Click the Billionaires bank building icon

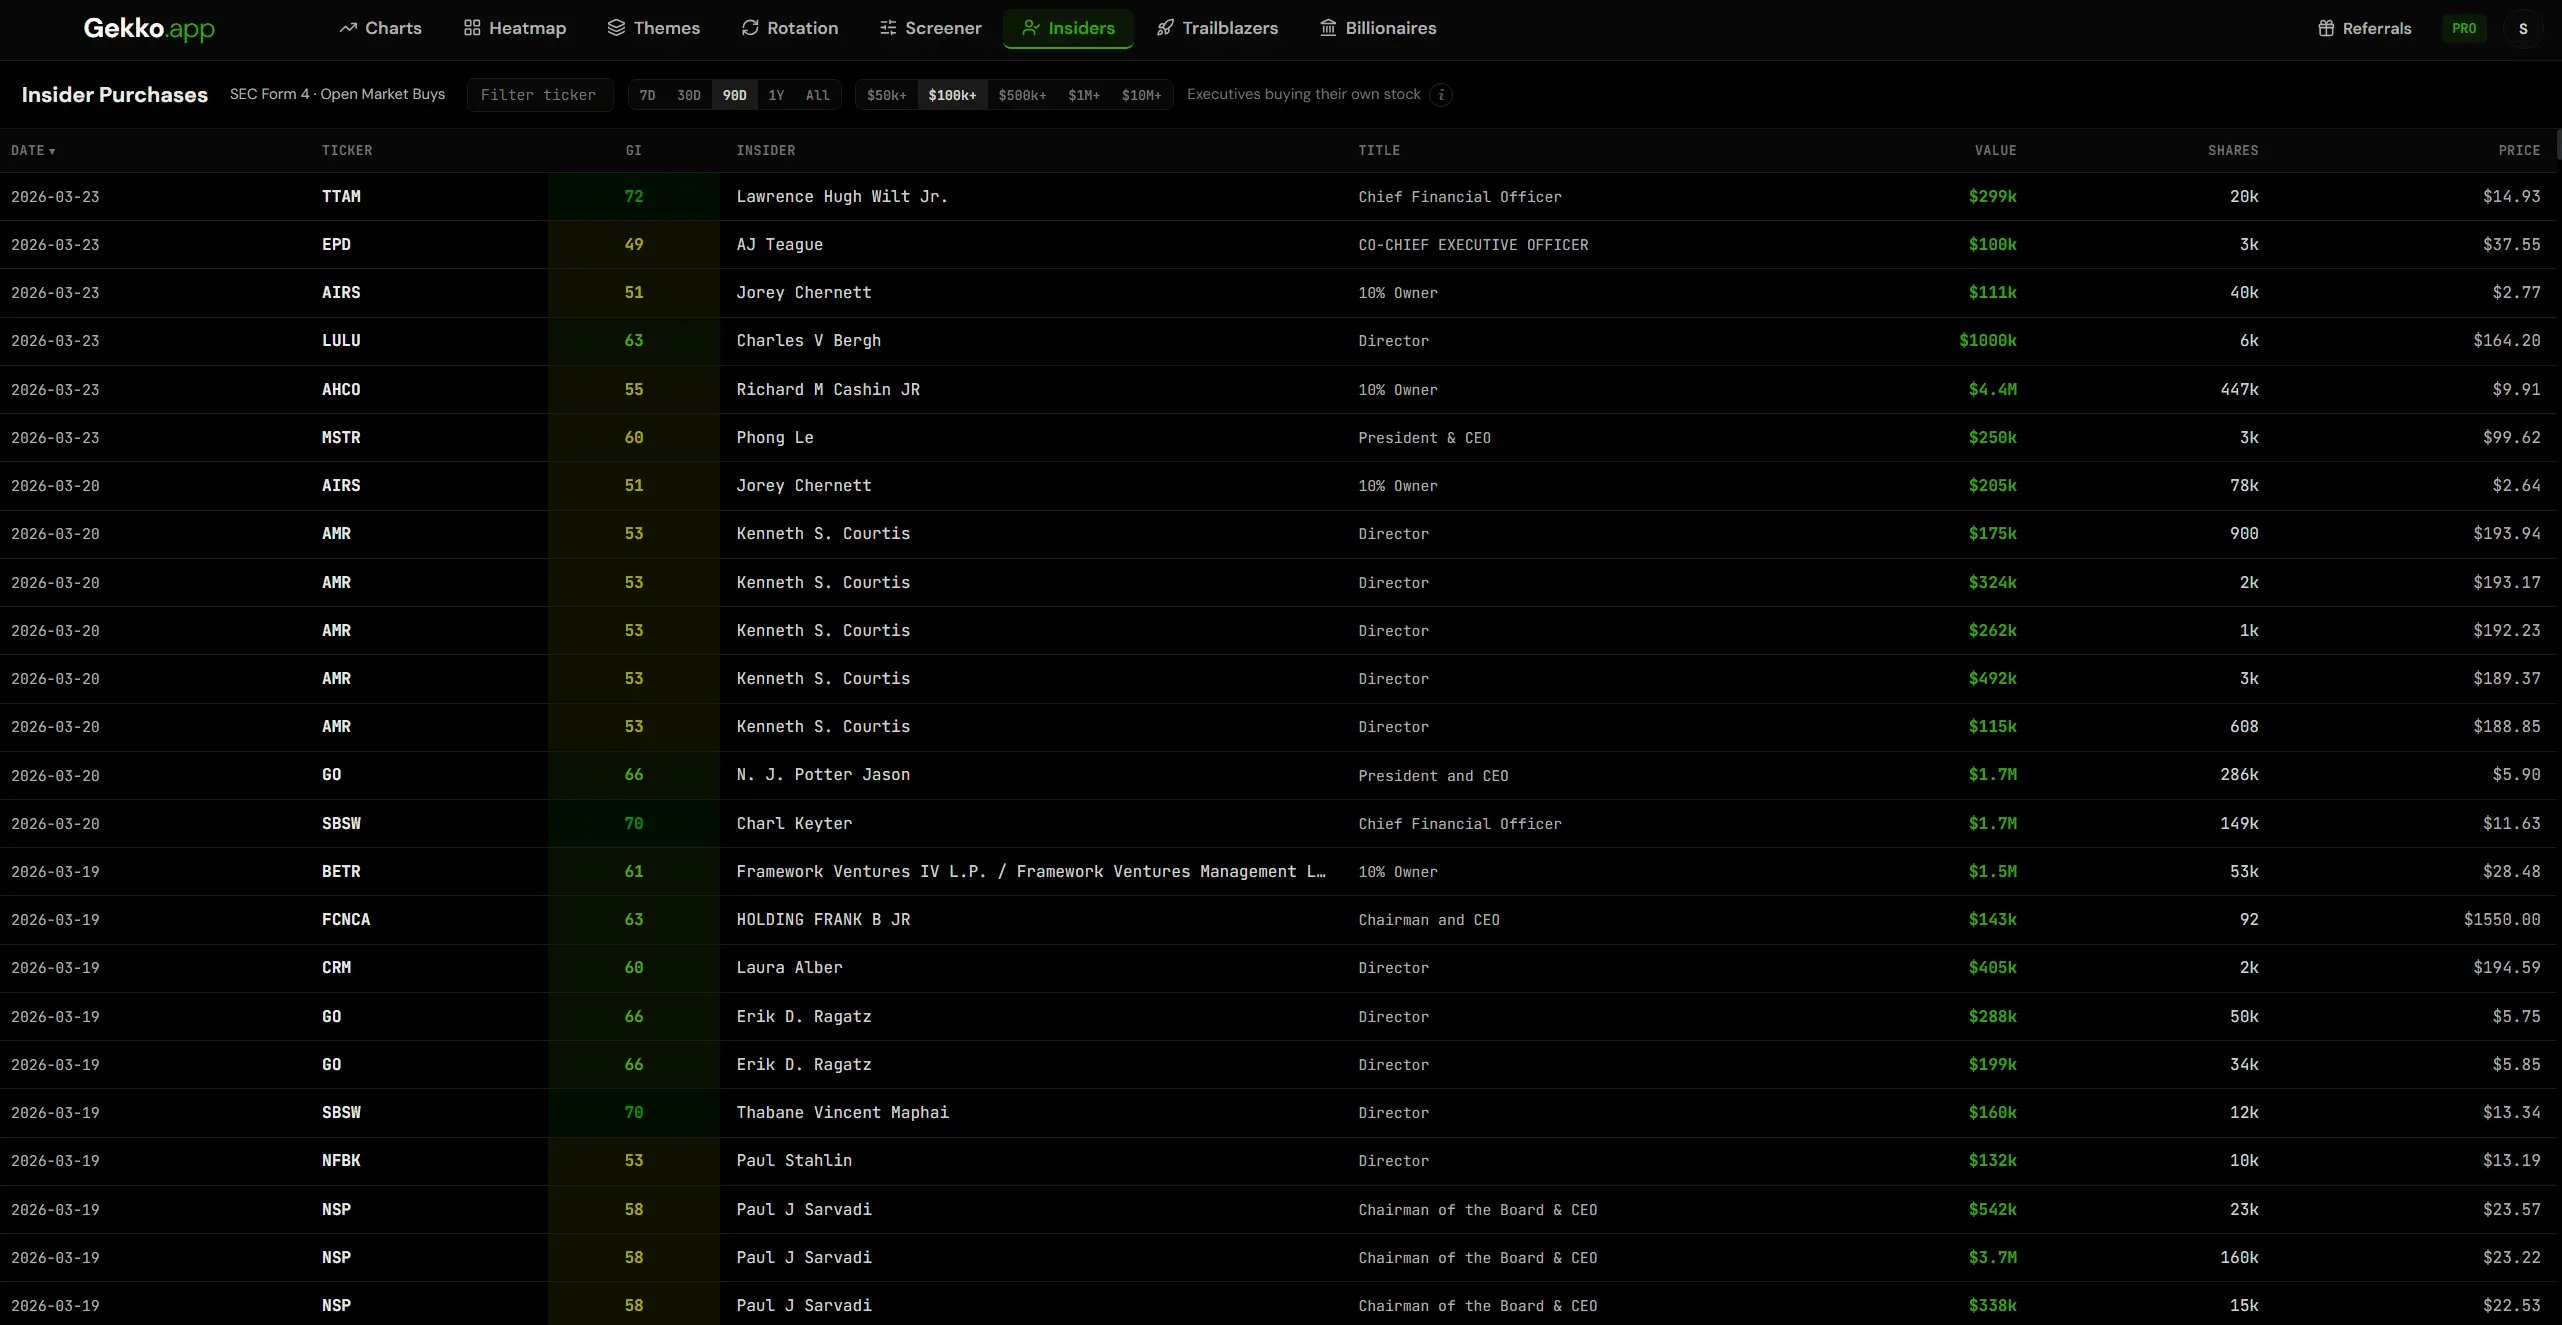[1328, 28]
